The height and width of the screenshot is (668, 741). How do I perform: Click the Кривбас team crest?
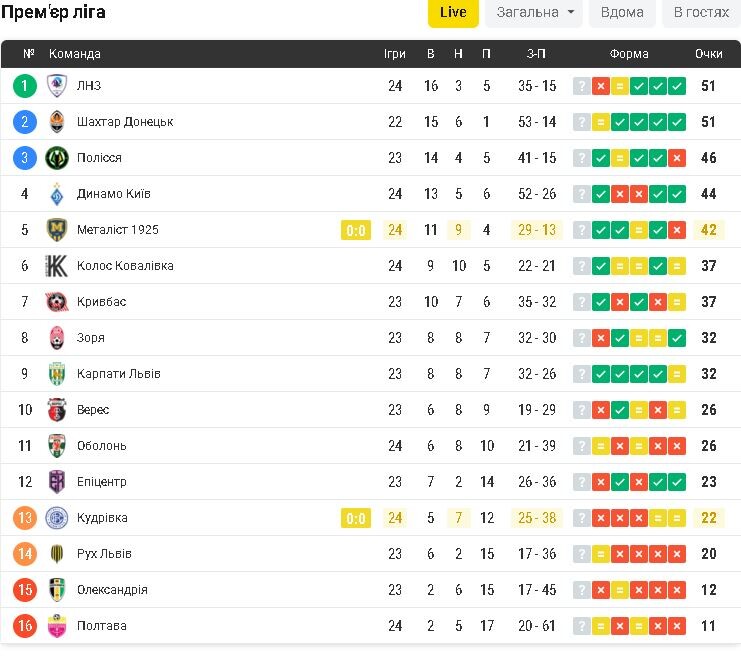click(57, 302)
